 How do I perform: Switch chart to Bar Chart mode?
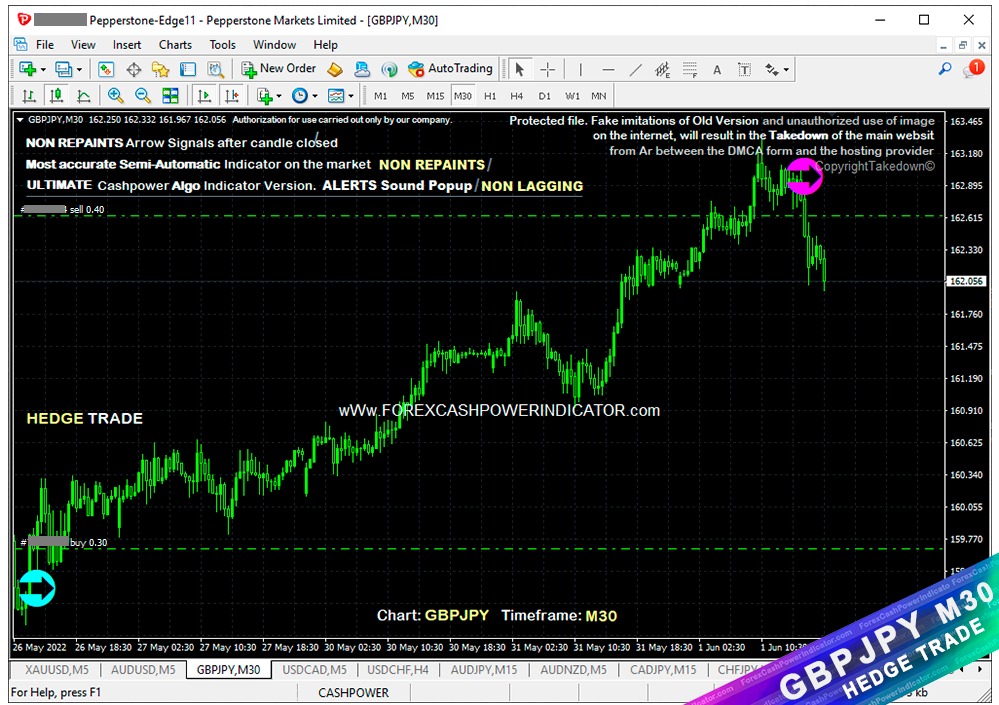click(x=29, y=96)
